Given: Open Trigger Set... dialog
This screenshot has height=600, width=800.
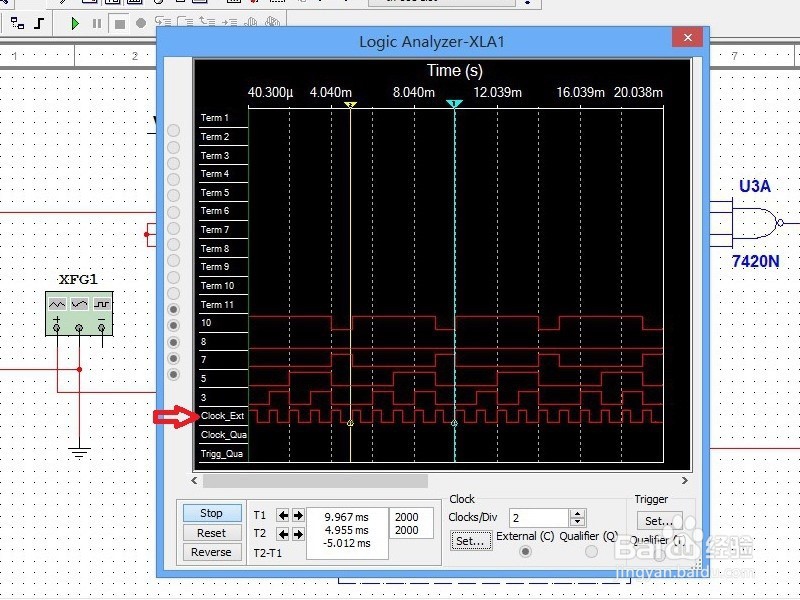Looking at the screenshot, I should coord(659,521).
